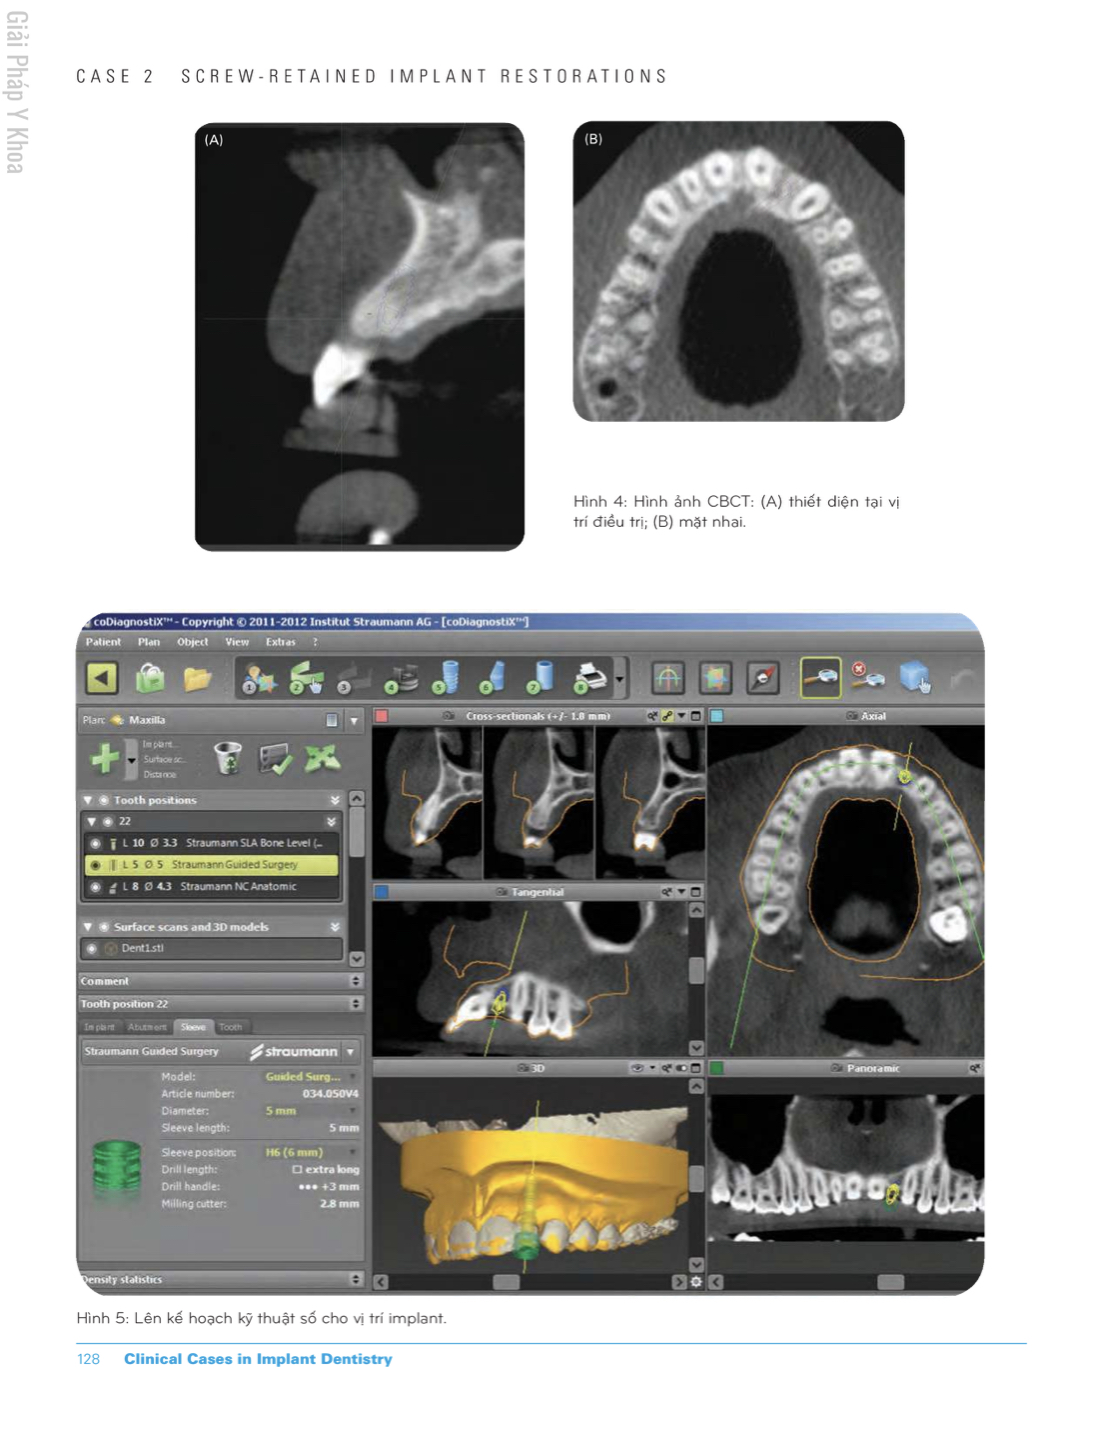Collapse Surface scans and 3D models section

[x=88, y=927]
